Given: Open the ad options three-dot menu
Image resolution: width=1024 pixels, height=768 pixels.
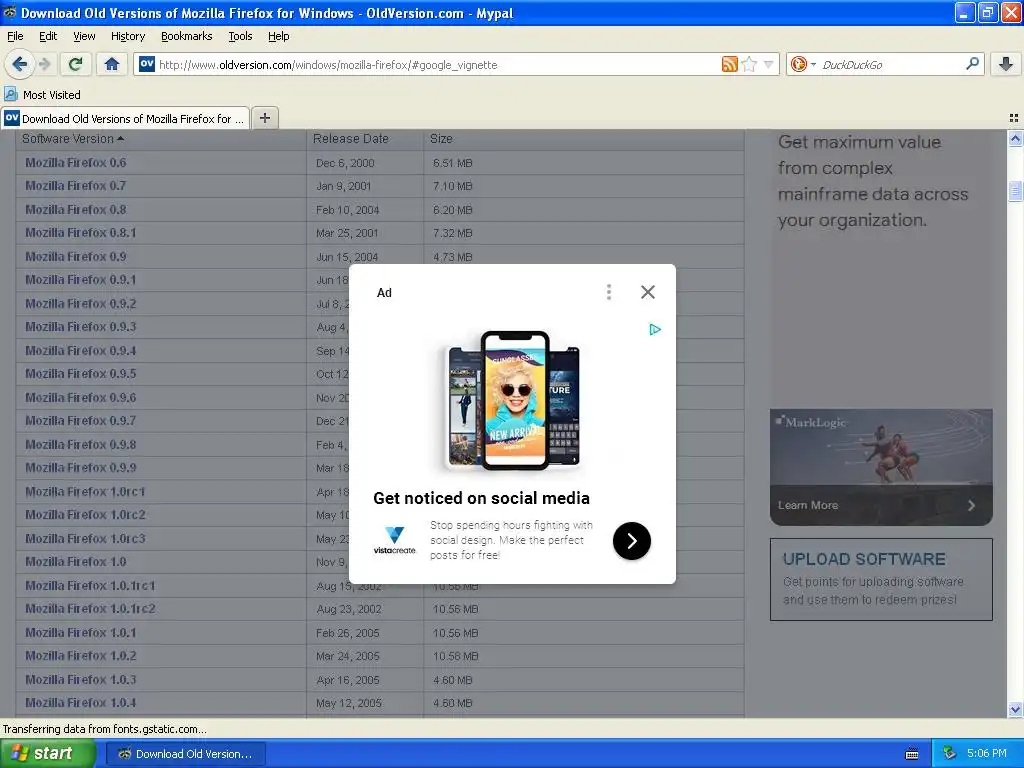Looking at the screenshot, I should [609, 292].
